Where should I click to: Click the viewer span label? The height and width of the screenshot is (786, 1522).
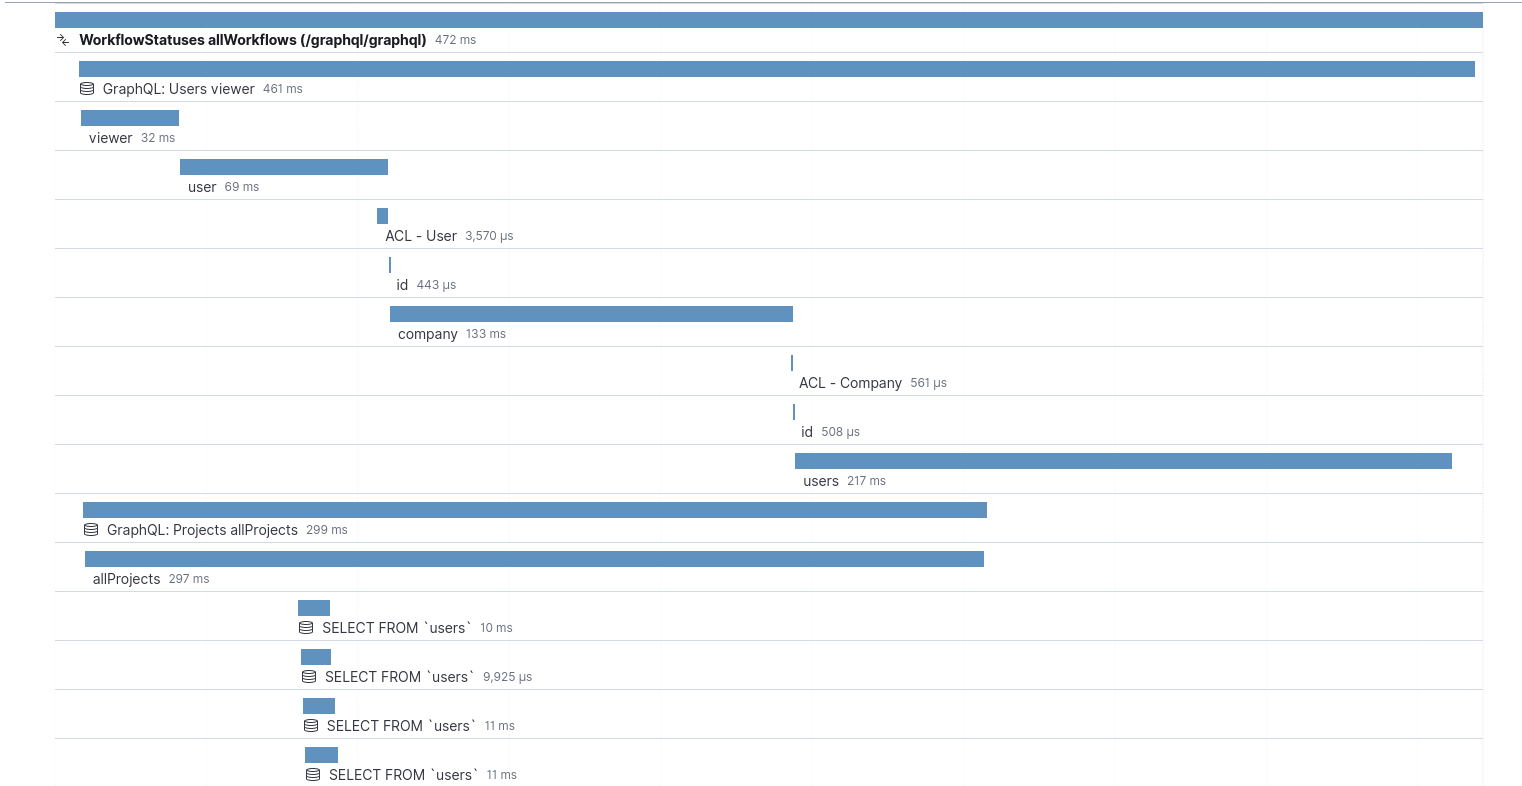[111, 138]
